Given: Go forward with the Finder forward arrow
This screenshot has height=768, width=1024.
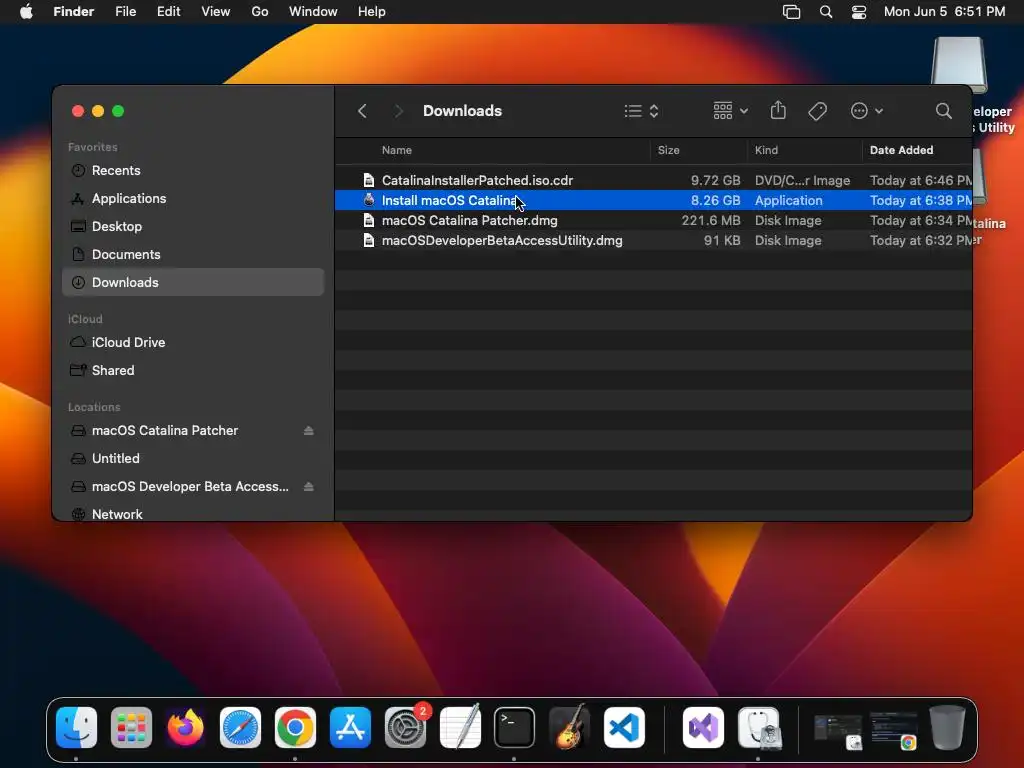Looking at the screenshot, I should click(398, 111).
